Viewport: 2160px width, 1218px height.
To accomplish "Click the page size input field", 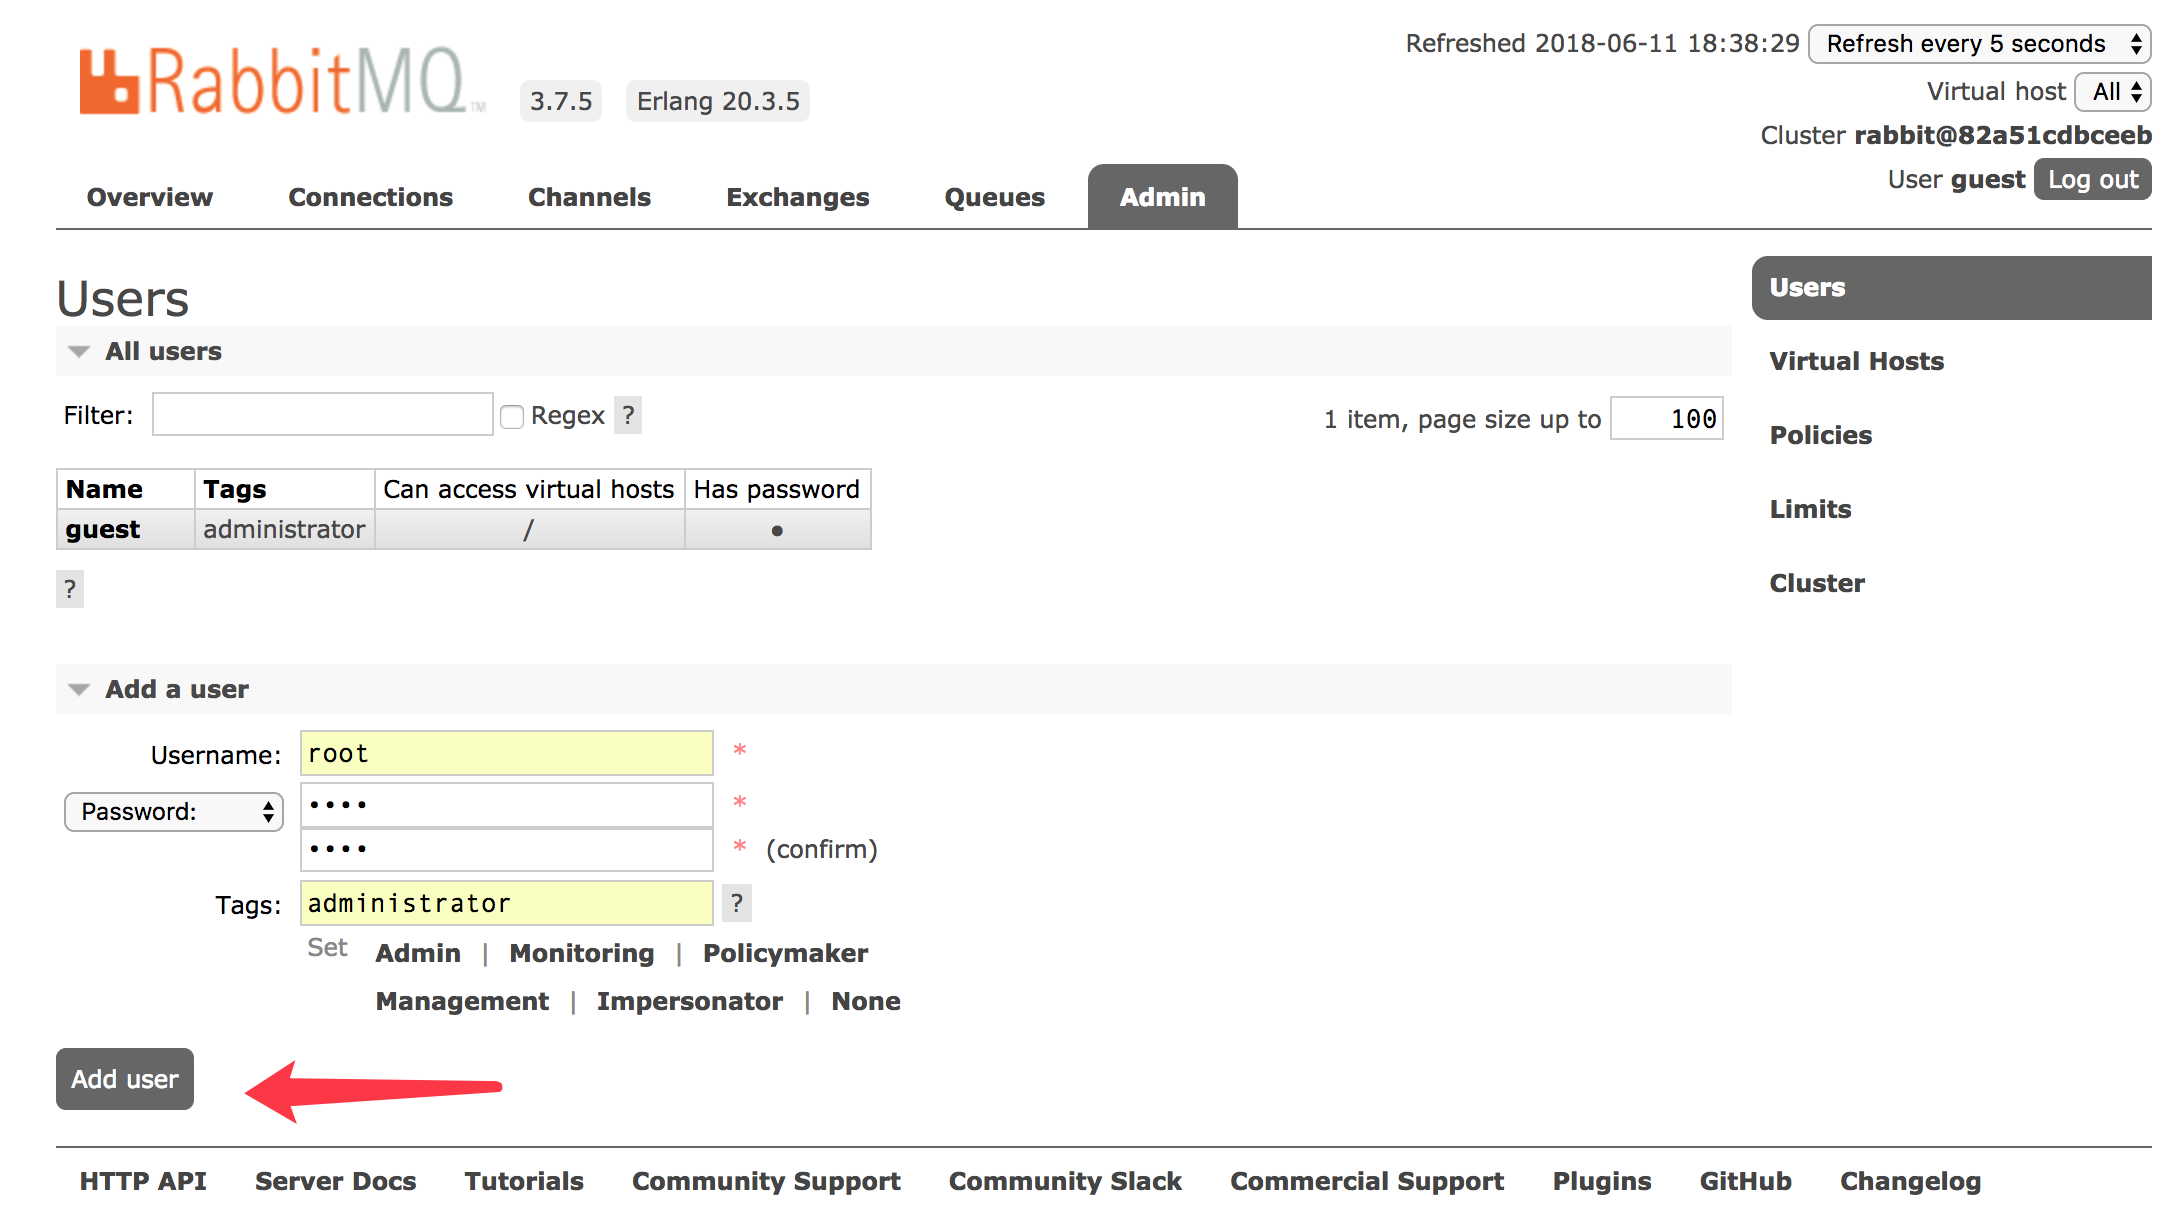I will click(x=1667, y=419).
